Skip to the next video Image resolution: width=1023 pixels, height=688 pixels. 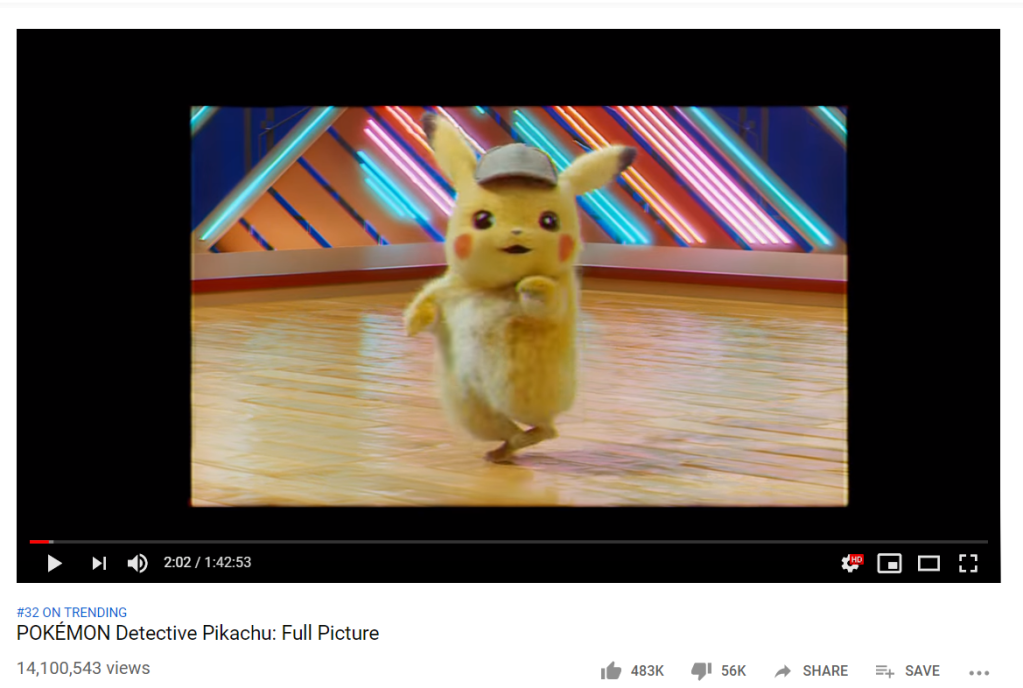coord(99,563)
